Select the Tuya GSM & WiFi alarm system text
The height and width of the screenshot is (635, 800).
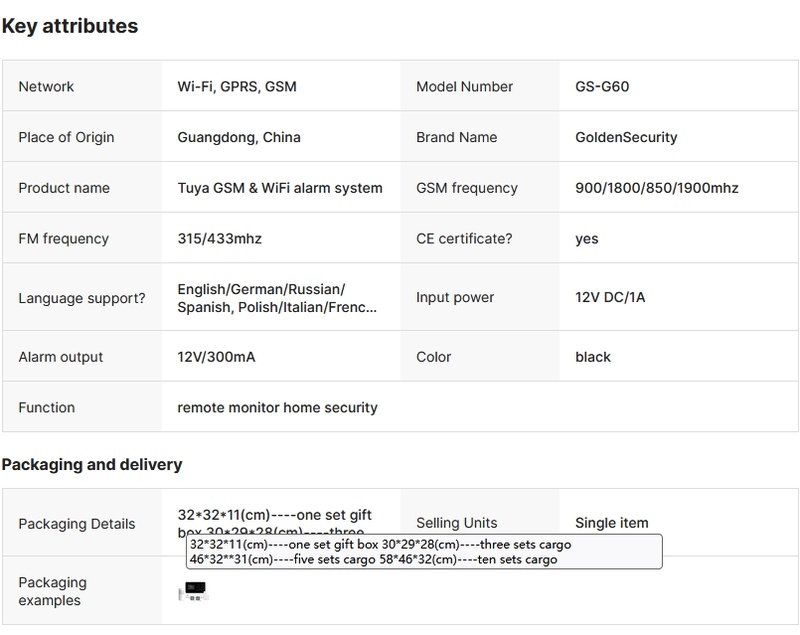tap(280, 188)
